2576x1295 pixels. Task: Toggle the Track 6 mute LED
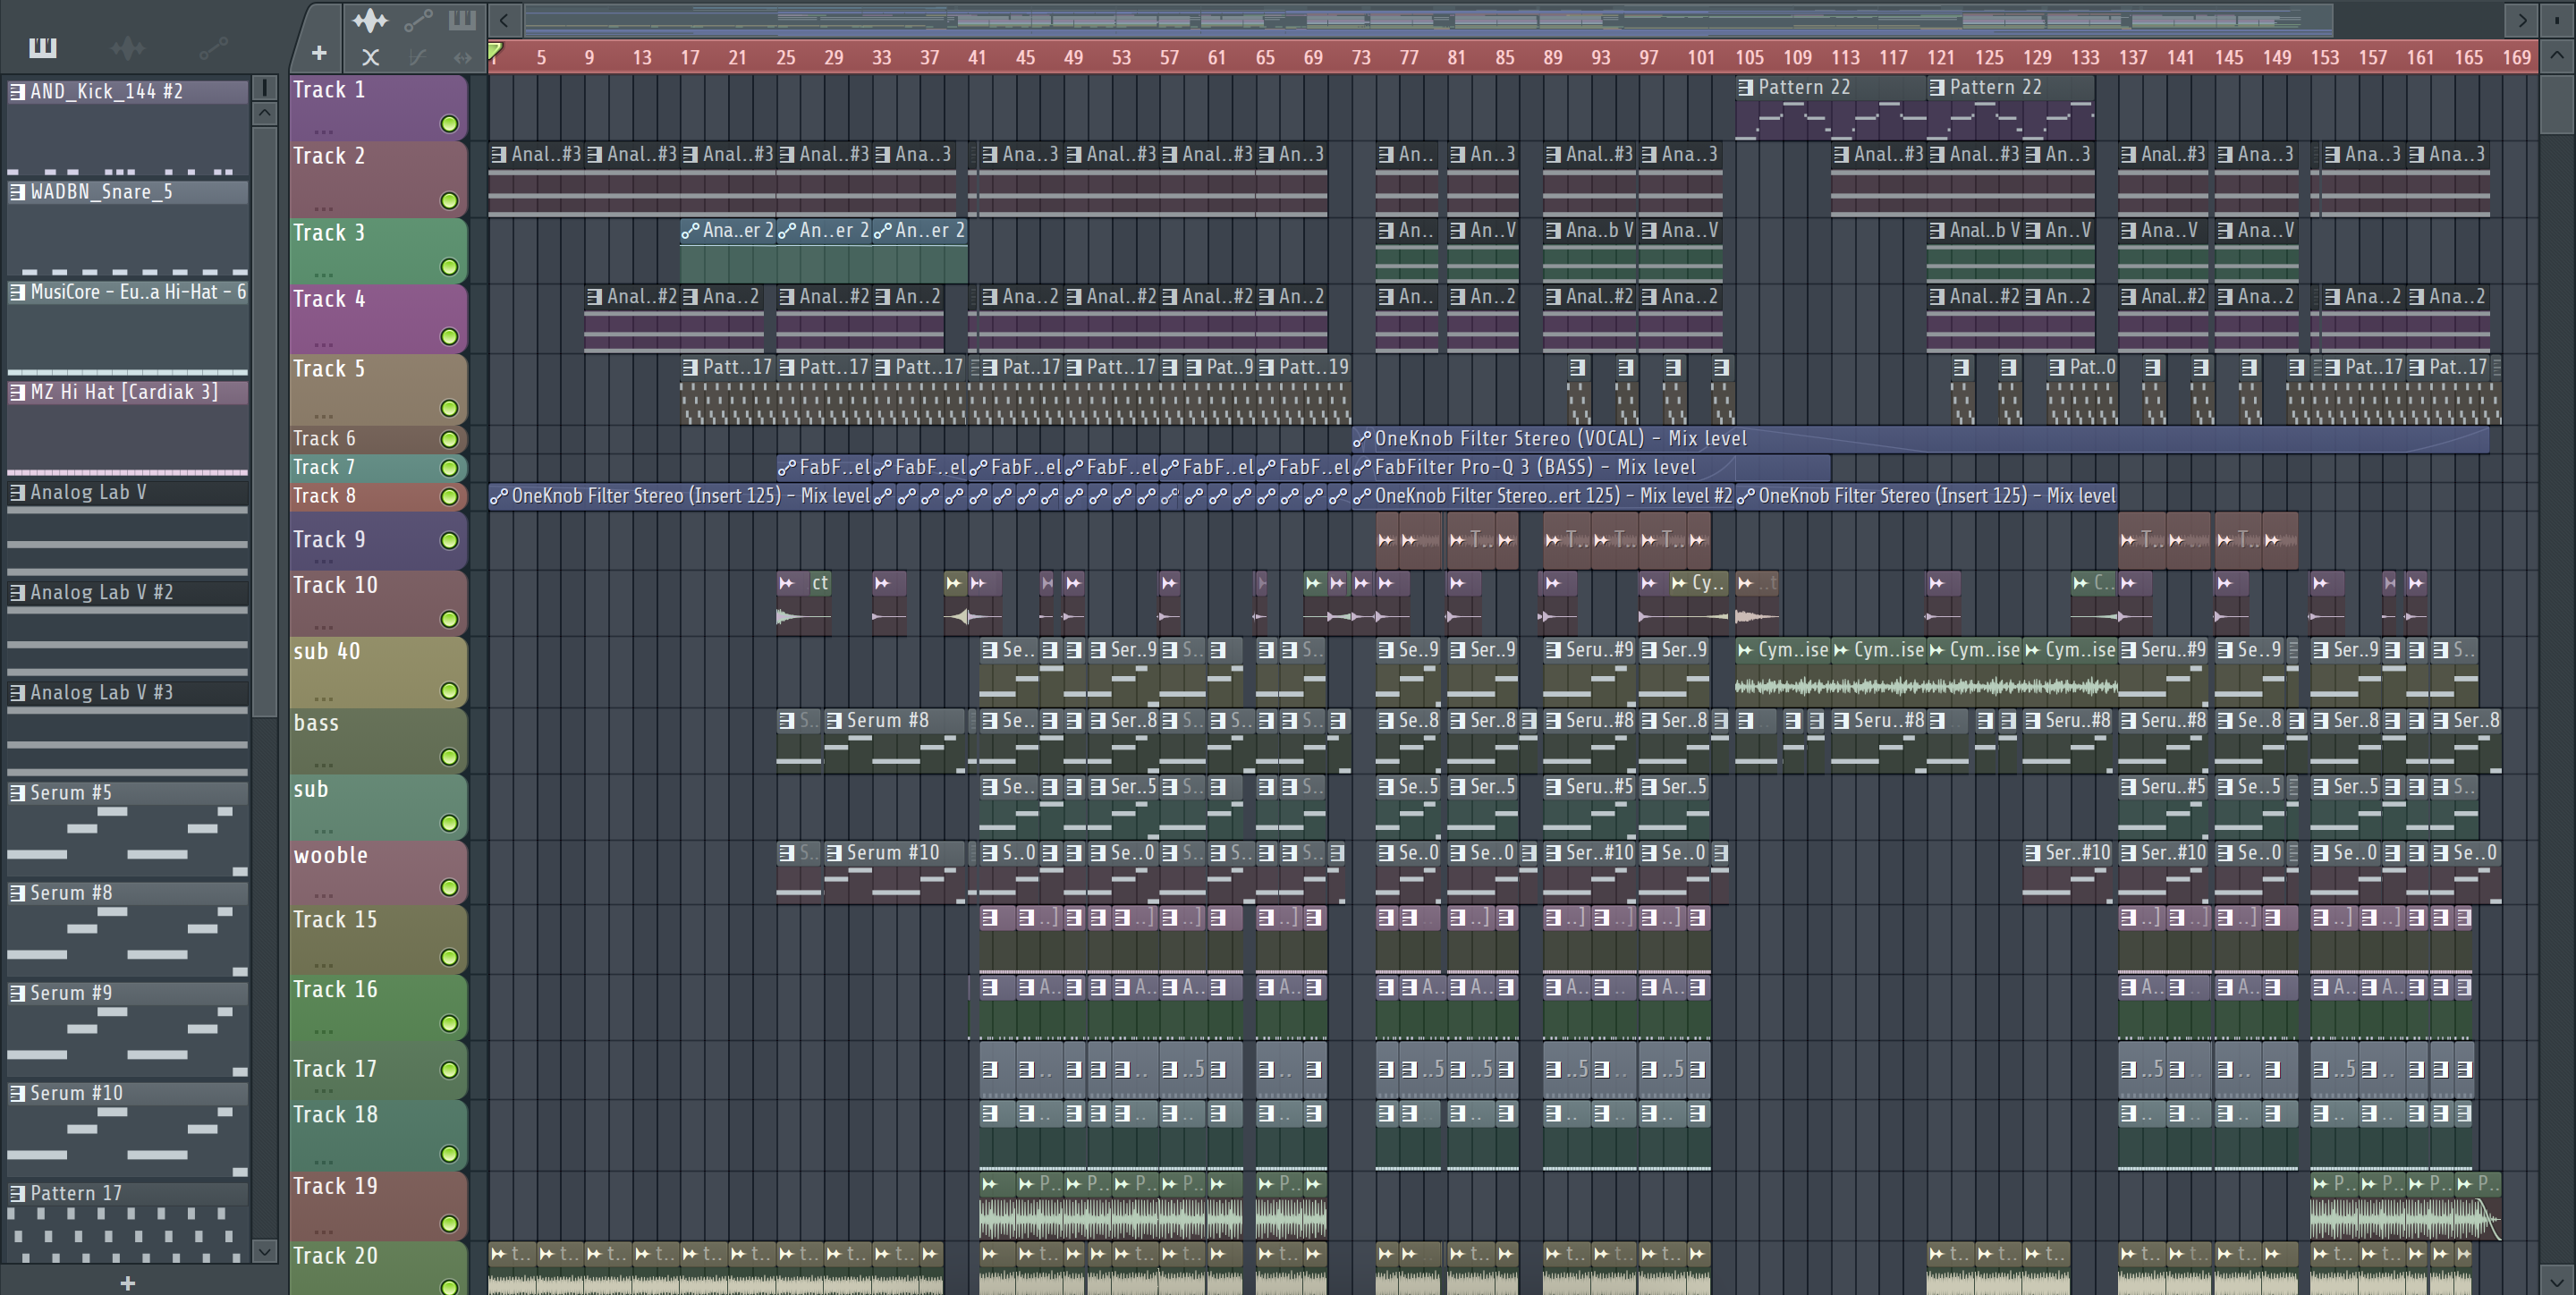tap(449, 439)
